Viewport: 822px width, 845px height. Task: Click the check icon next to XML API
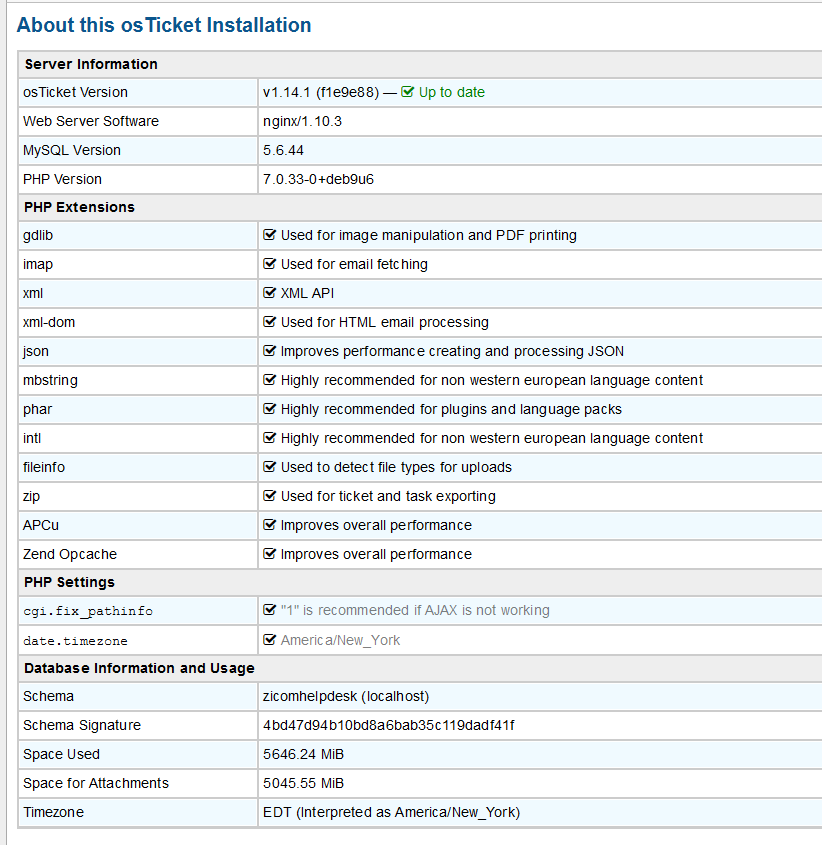269,293
